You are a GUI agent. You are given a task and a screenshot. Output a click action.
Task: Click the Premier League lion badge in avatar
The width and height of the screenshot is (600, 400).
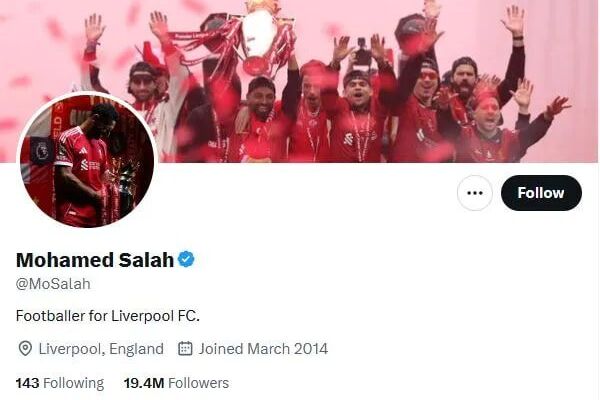point(42,150)
